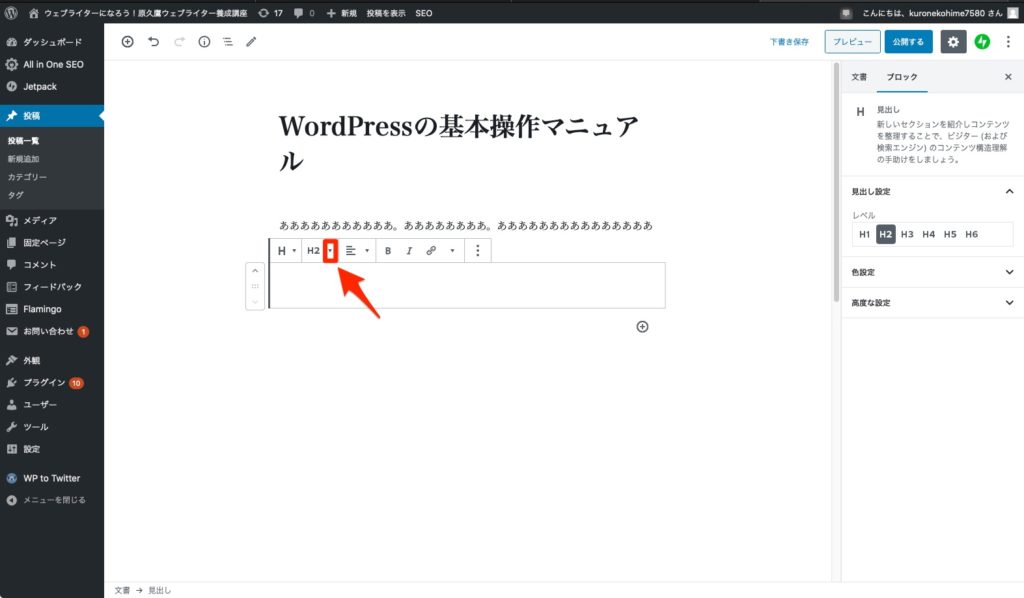Collapse the 見出し設定 panel
This screenshot has height=598, width=1024.
932,191
